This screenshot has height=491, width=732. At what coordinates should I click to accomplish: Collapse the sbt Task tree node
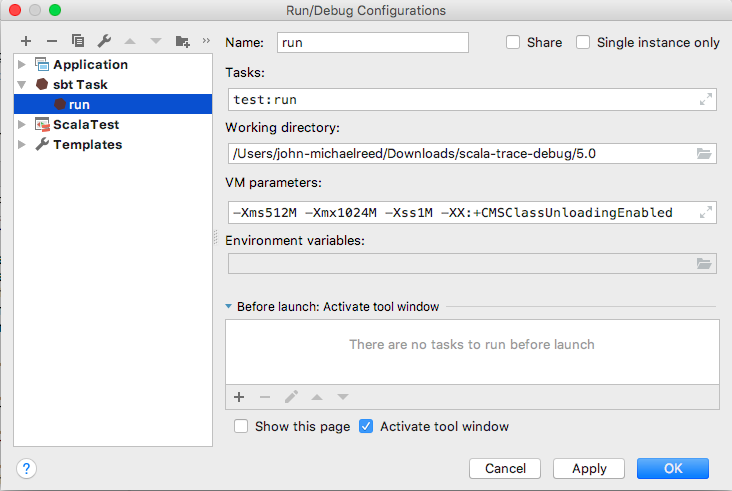(x=22, y=85)
